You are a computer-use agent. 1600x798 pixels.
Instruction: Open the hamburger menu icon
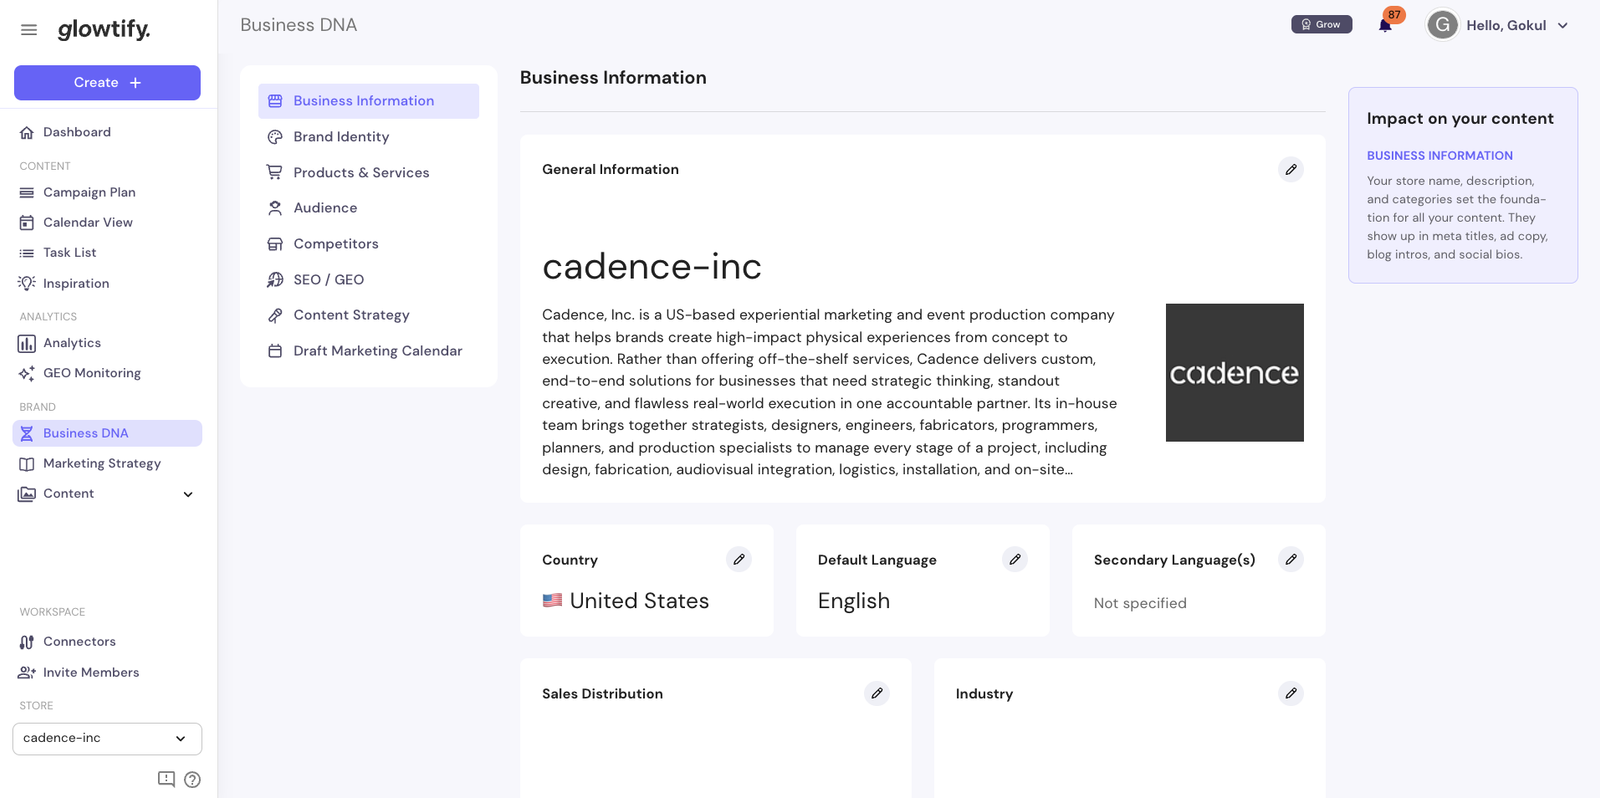pos(29,30)
